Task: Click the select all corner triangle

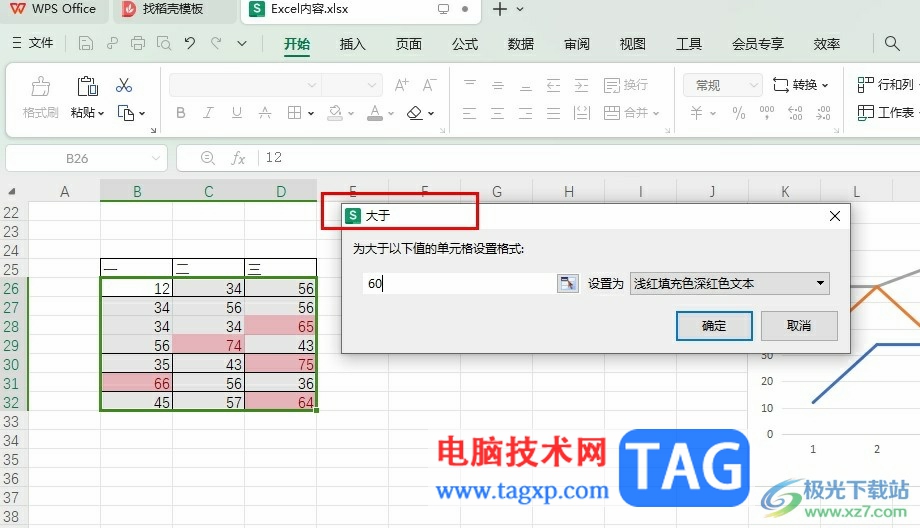Action: [x=11, y=191]
